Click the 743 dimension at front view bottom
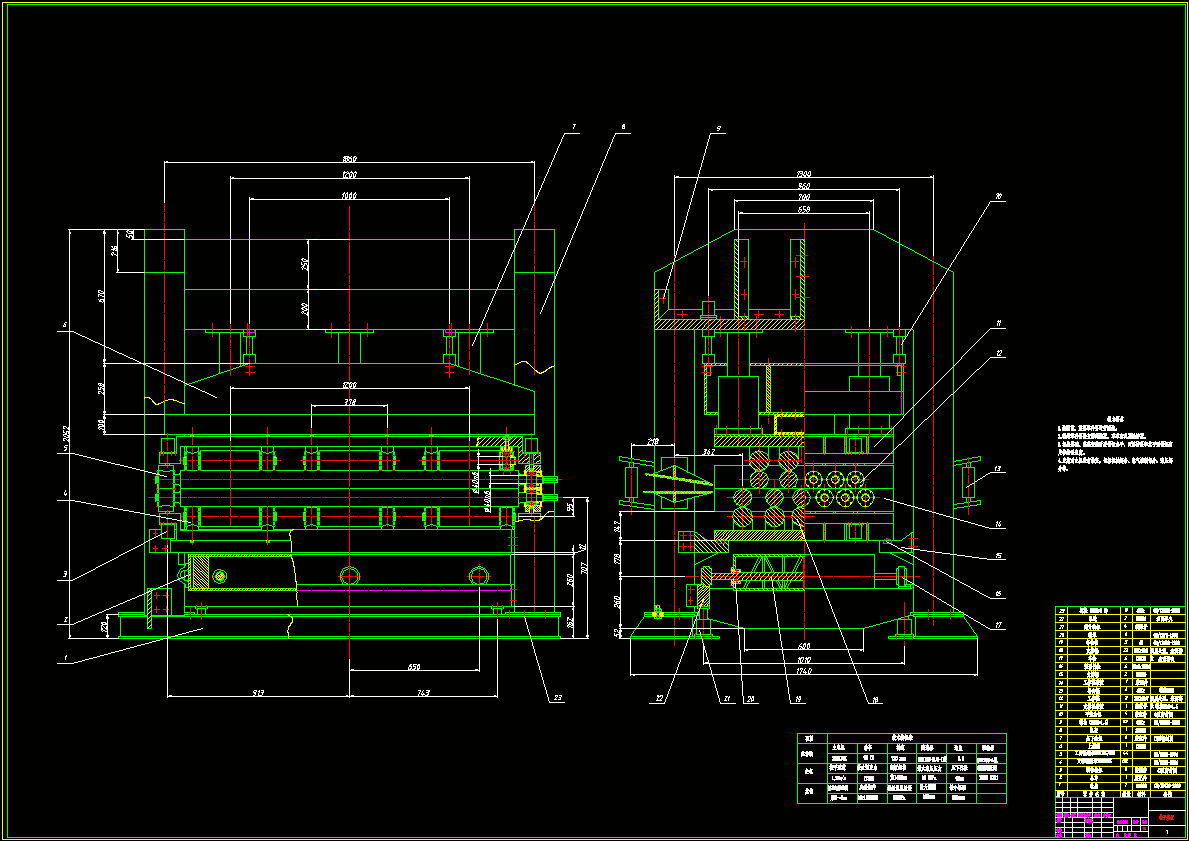1189x841 pixels. pos(423,692)
